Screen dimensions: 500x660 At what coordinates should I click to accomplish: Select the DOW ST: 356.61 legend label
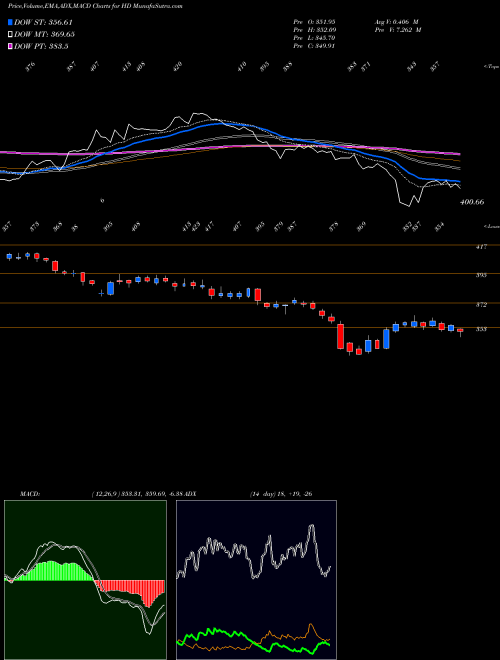point(43,22)
